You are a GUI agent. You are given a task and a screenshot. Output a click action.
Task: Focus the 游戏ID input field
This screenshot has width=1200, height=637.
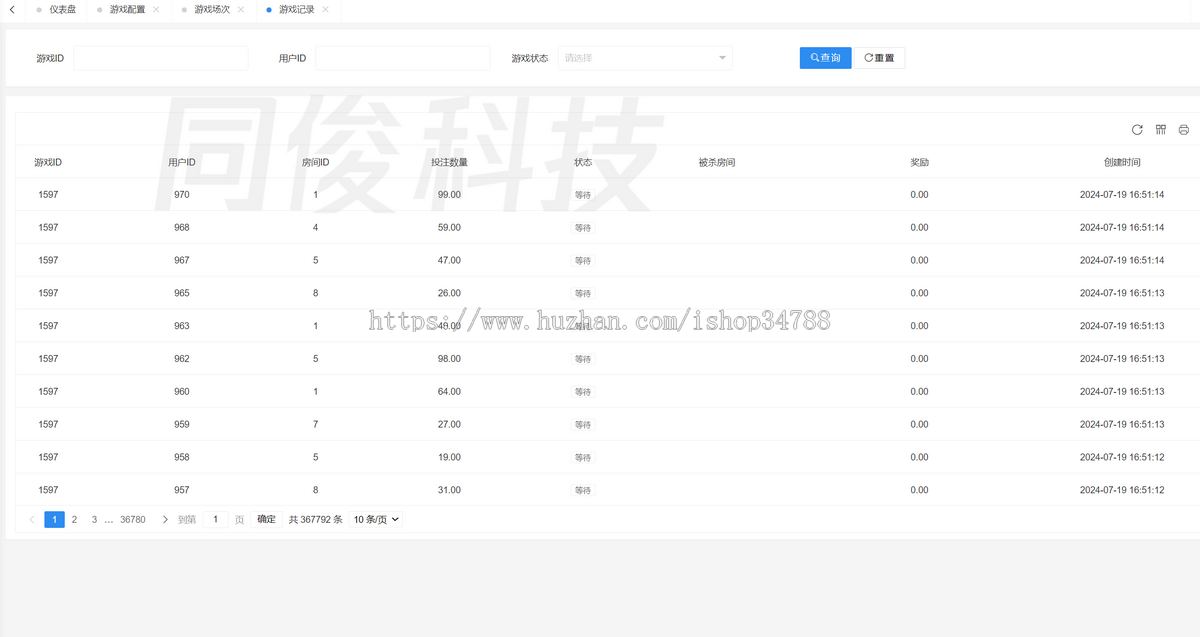click(161, 58)
